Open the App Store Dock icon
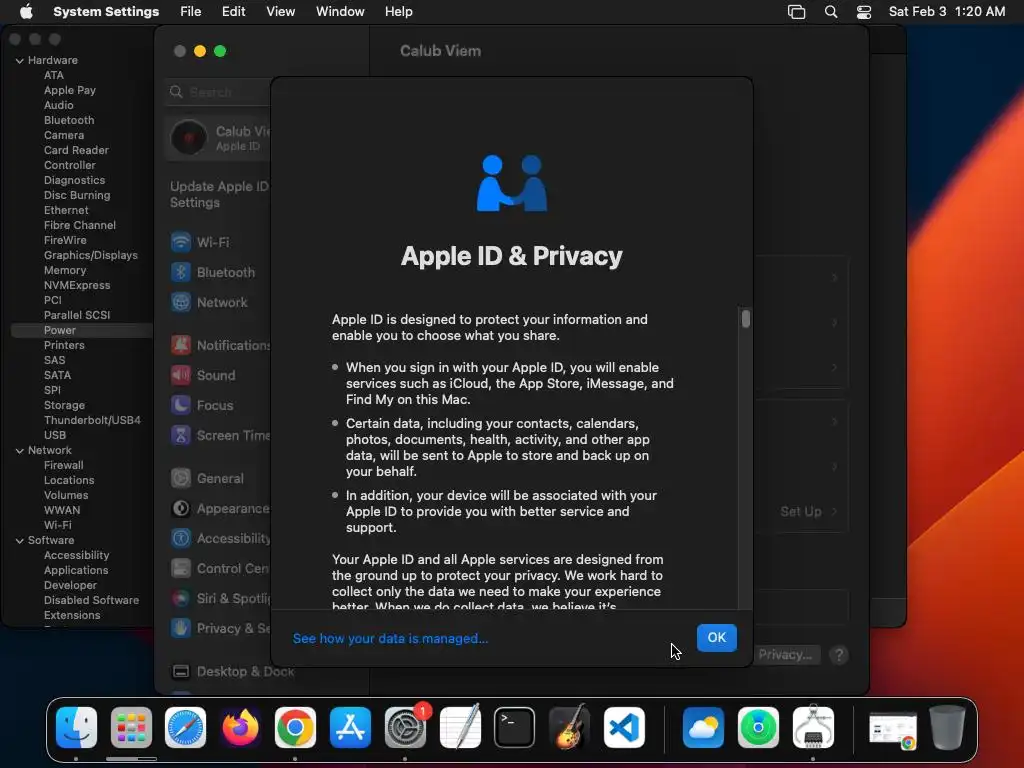This screenshot has width=1024, height=768. click(x=350, y=727)
